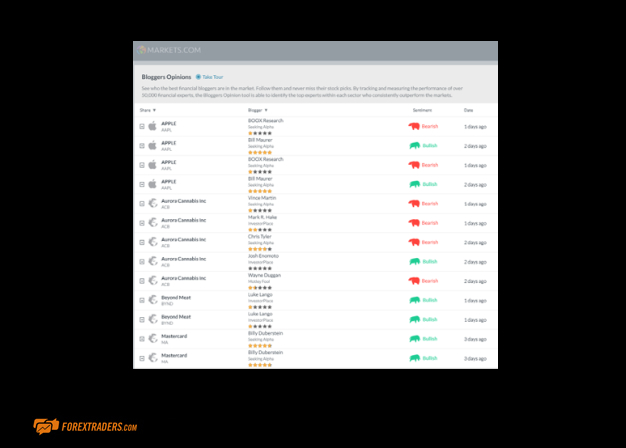Click '2 days ago' in Wayne Duggan's row
This screenshot has height=448, width=626.
[x=475, y=281]
